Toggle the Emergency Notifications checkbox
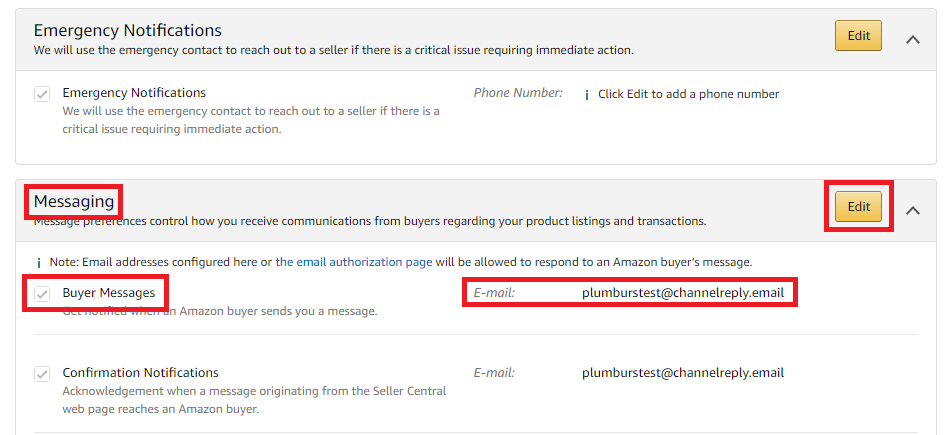Image resolution: width=952 pixels, height=435 pixels. [42, 94]
